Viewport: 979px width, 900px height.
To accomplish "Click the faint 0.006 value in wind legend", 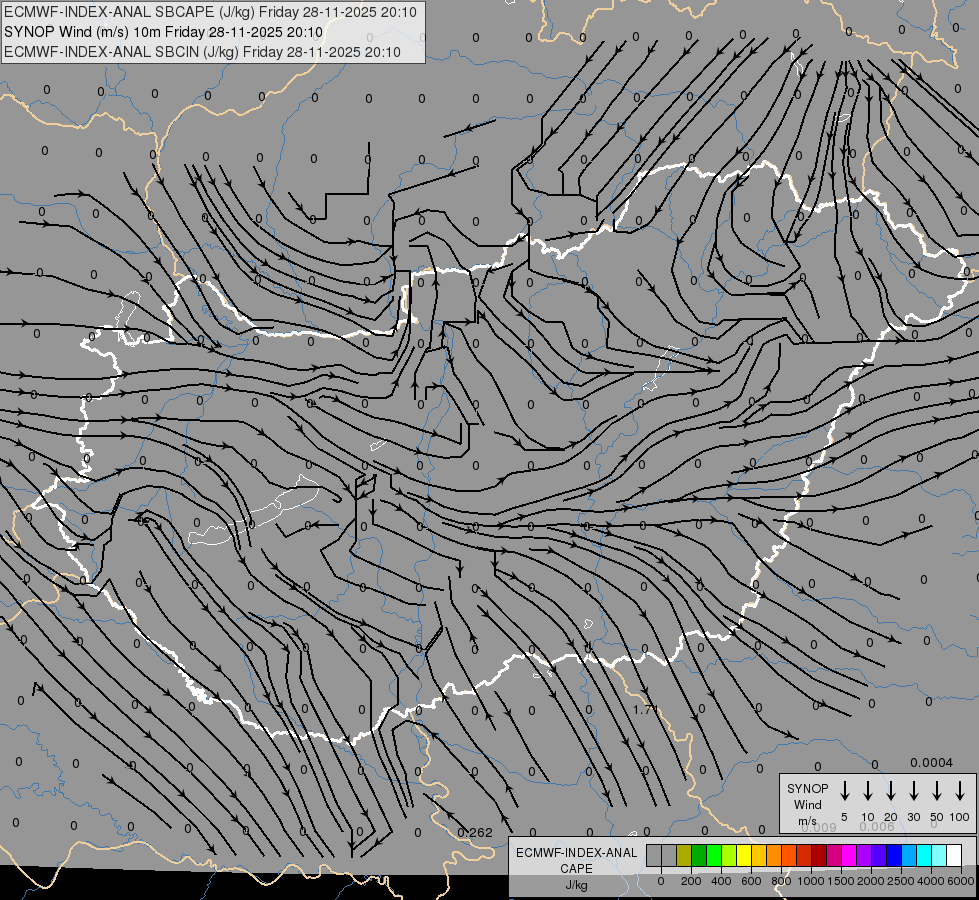I will tap(877, 826).
